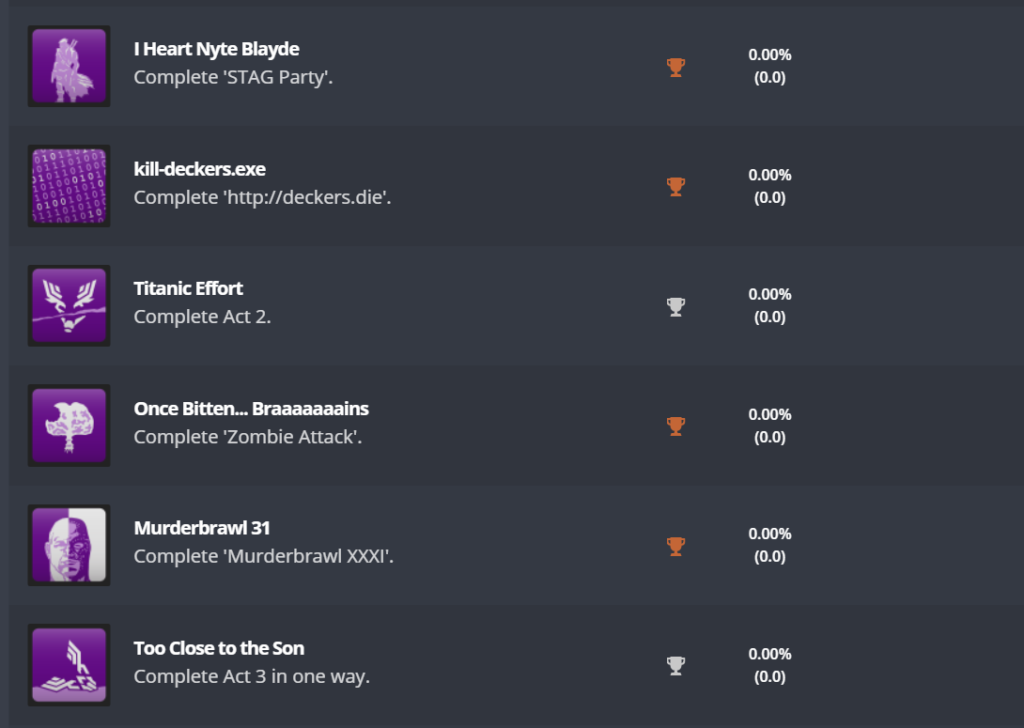Open Once Bitten... Braaaaaaains trophy title

(x=251, y=409)
